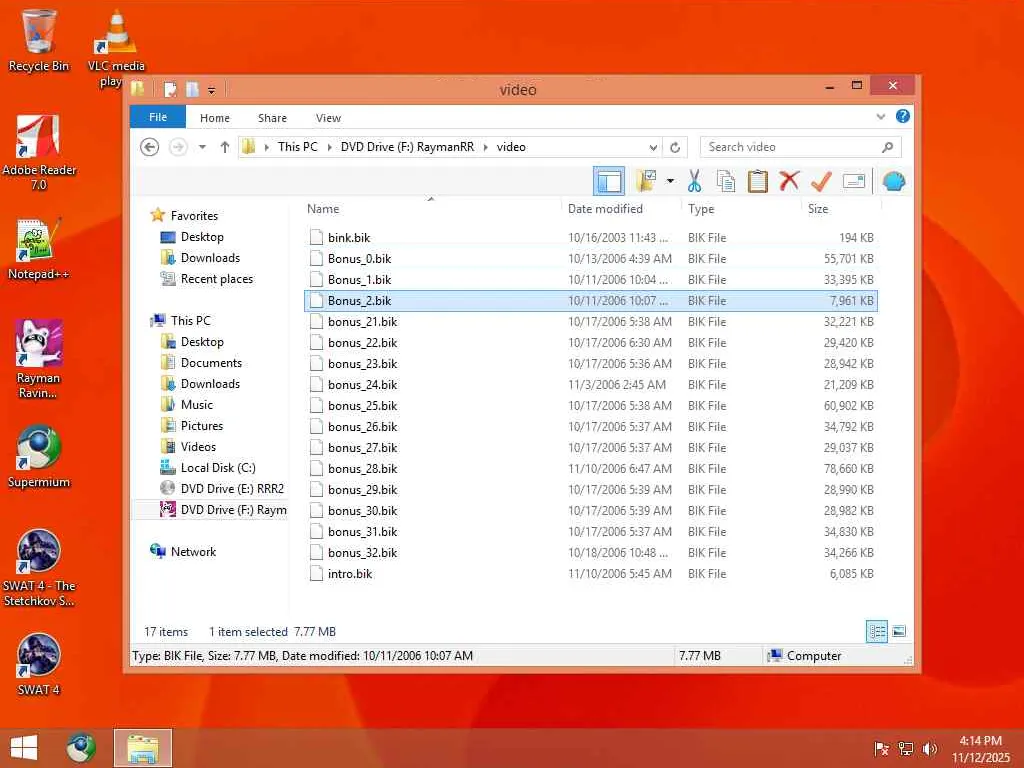Click the Forward navigation arrow
This screenshot has width=1024, height=768.
178,147
